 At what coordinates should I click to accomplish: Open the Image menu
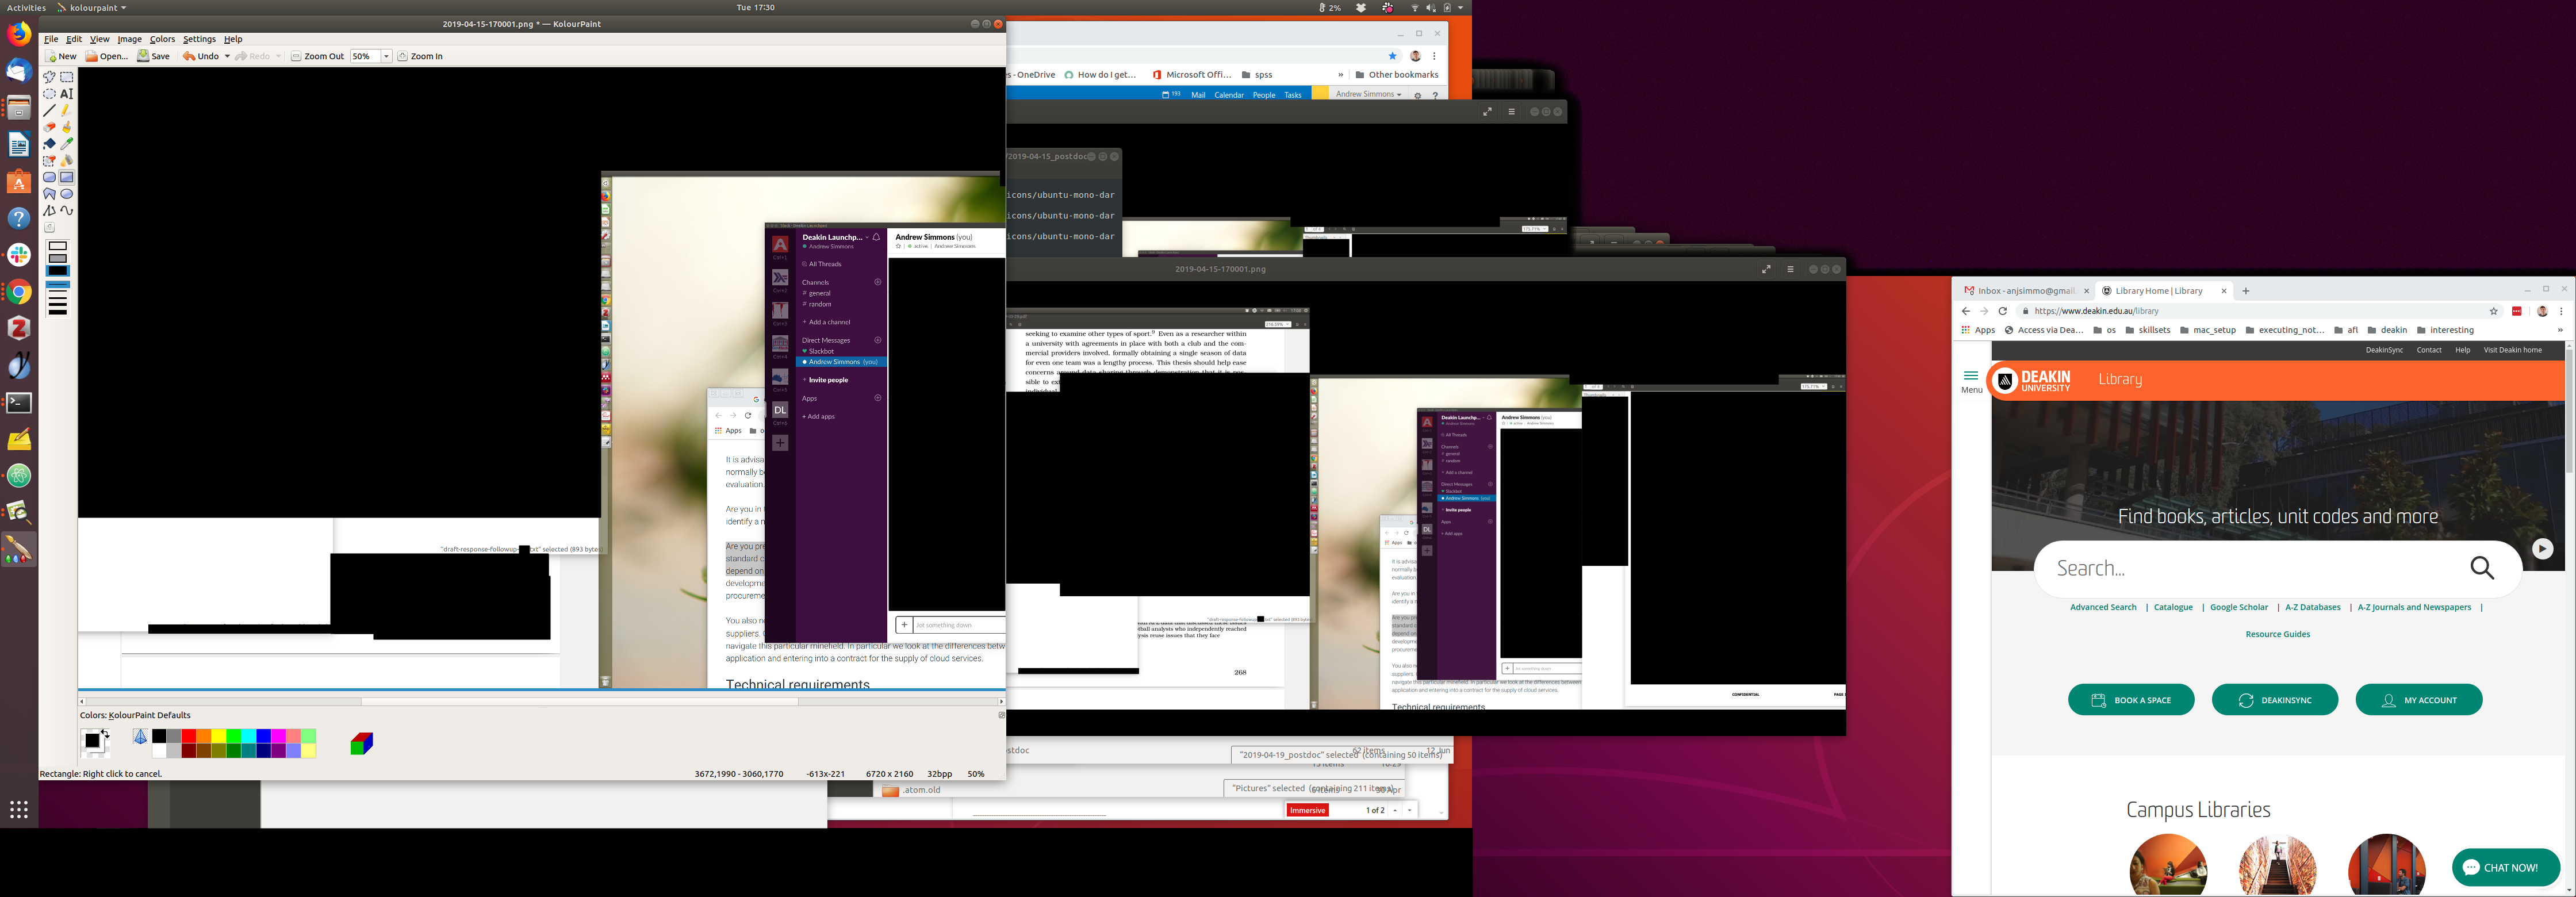tap(129, 40)
